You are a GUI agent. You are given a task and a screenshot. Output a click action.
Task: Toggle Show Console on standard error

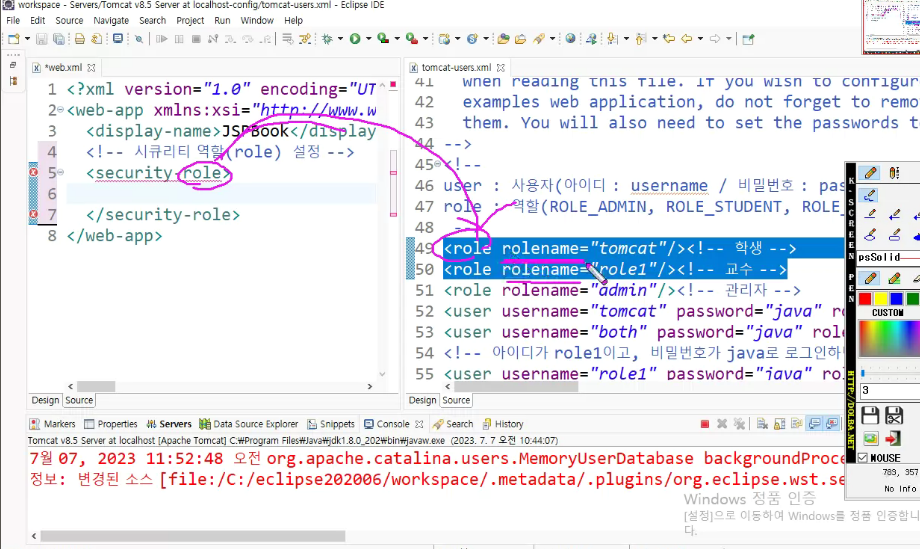tap(832, 424)
